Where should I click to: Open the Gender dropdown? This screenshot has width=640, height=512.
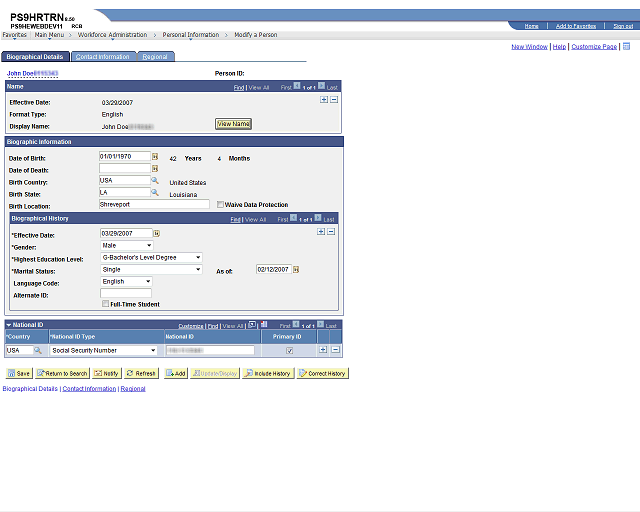127,245
